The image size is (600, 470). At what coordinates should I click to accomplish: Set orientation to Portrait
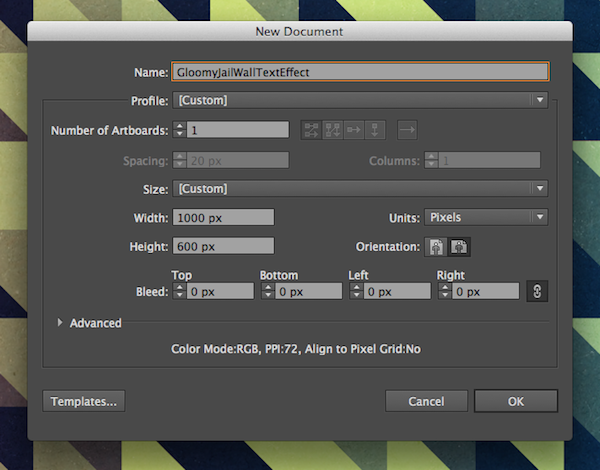(x=436, y=247)
